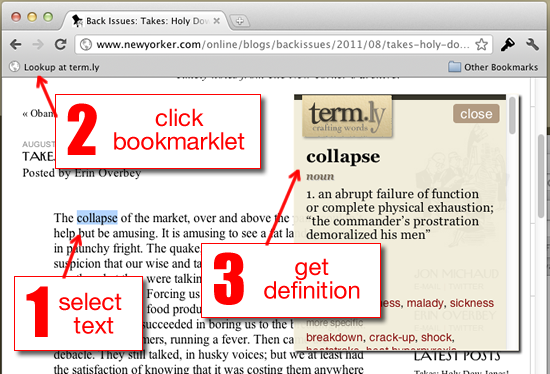The width and height of the screenshot is (550, 374).
Task: Click the yellow window minimize button
Action: (x=32, y=17)
